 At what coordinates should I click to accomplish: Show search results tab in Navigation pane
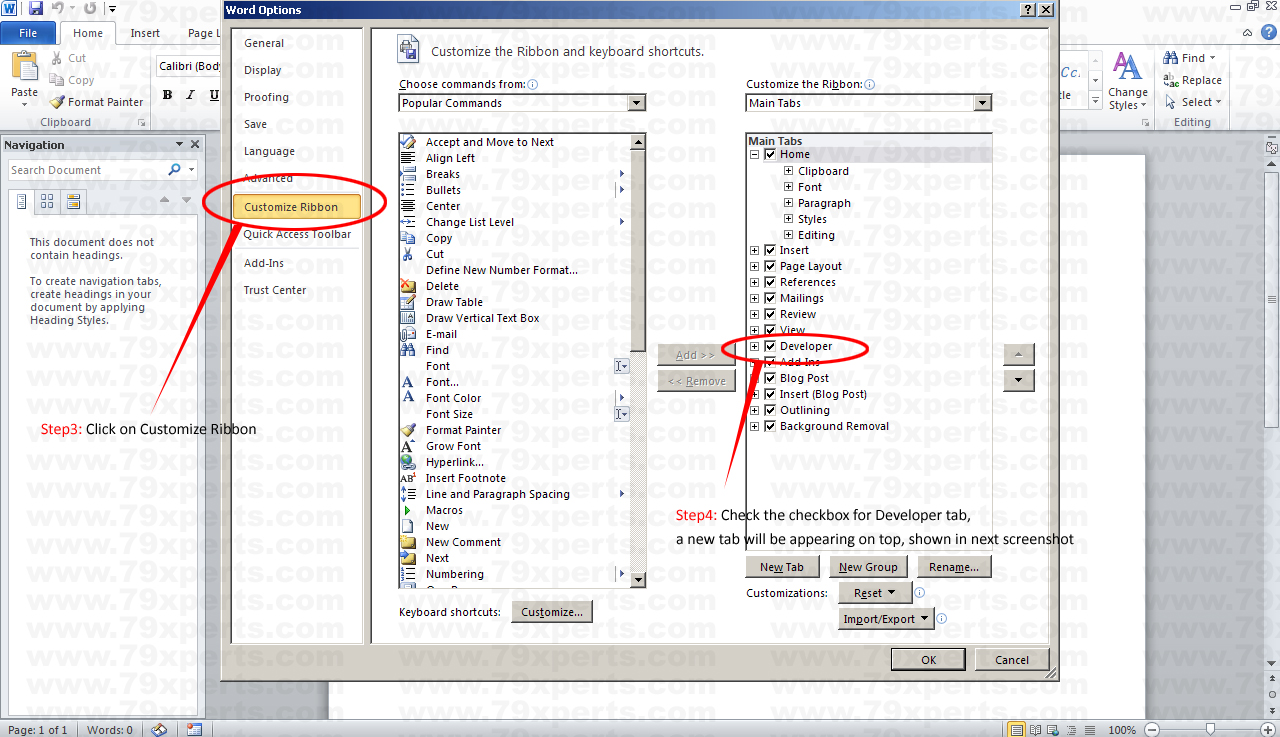pyautogui.click(x=73, y=201)
